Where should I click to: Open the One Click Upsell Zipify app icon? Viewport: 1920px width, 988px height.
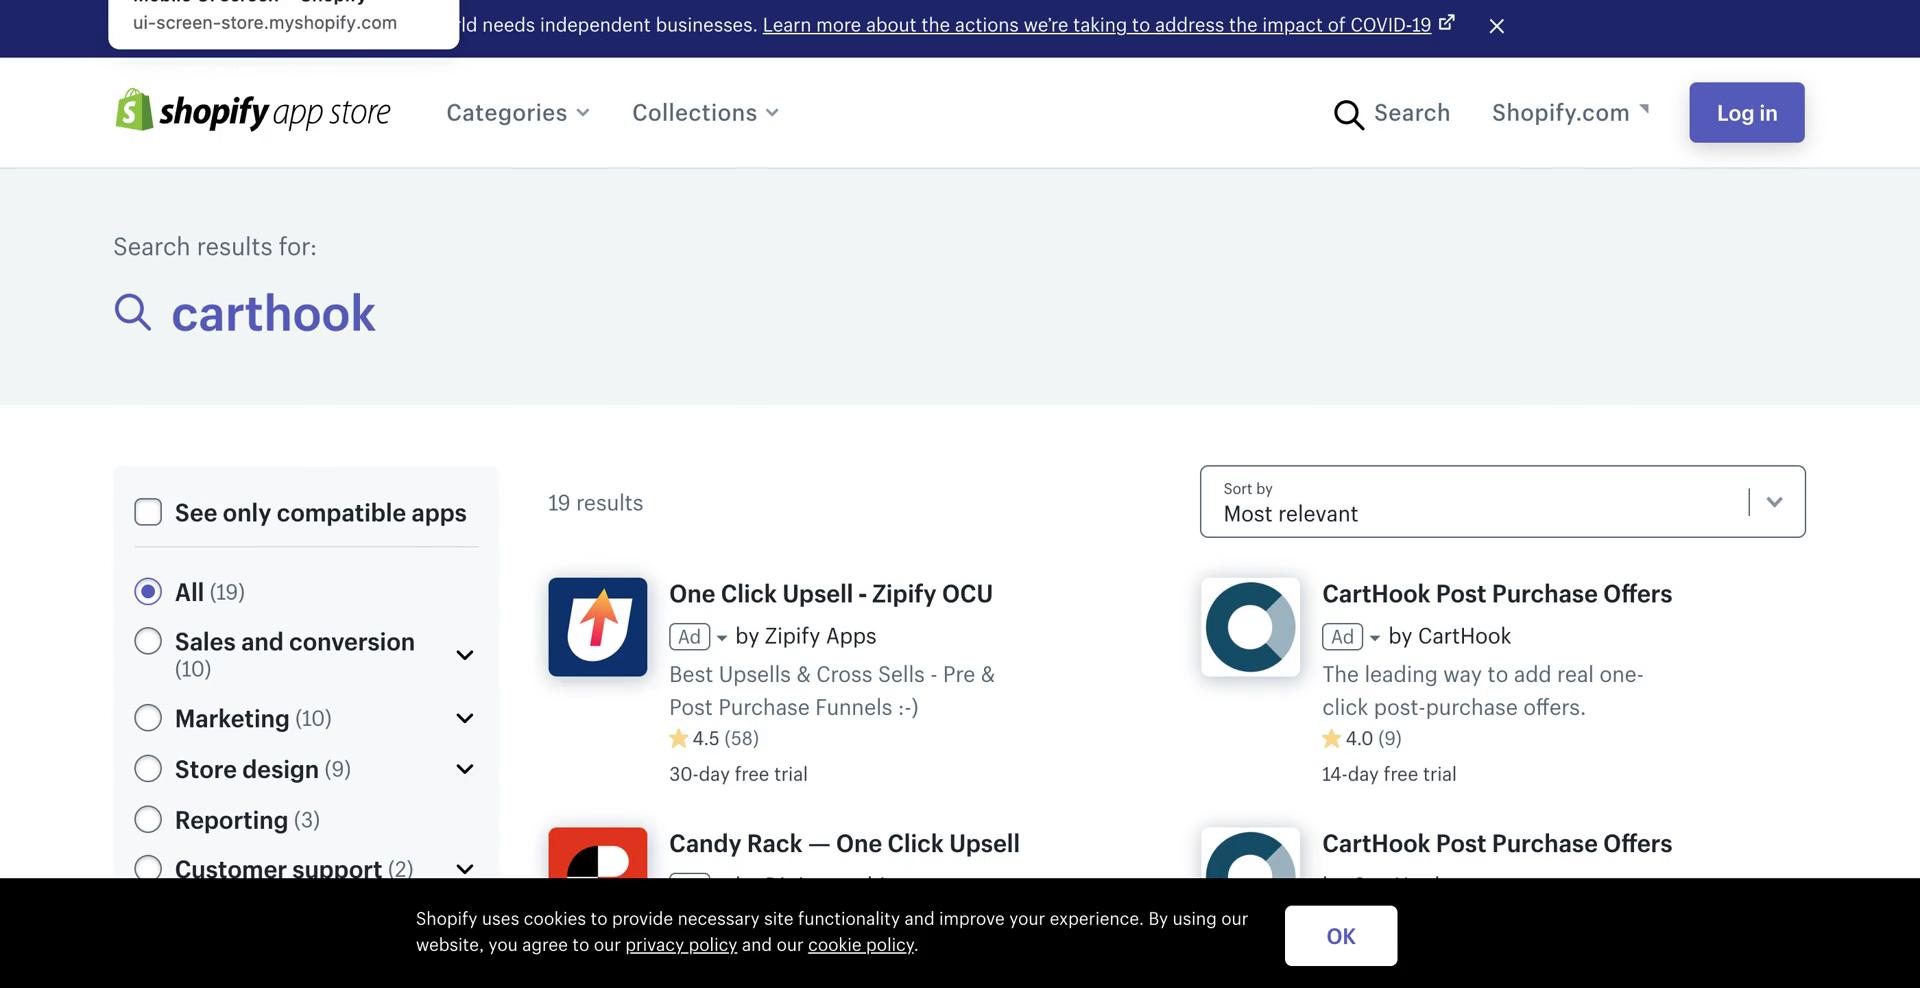pos(598,627)
